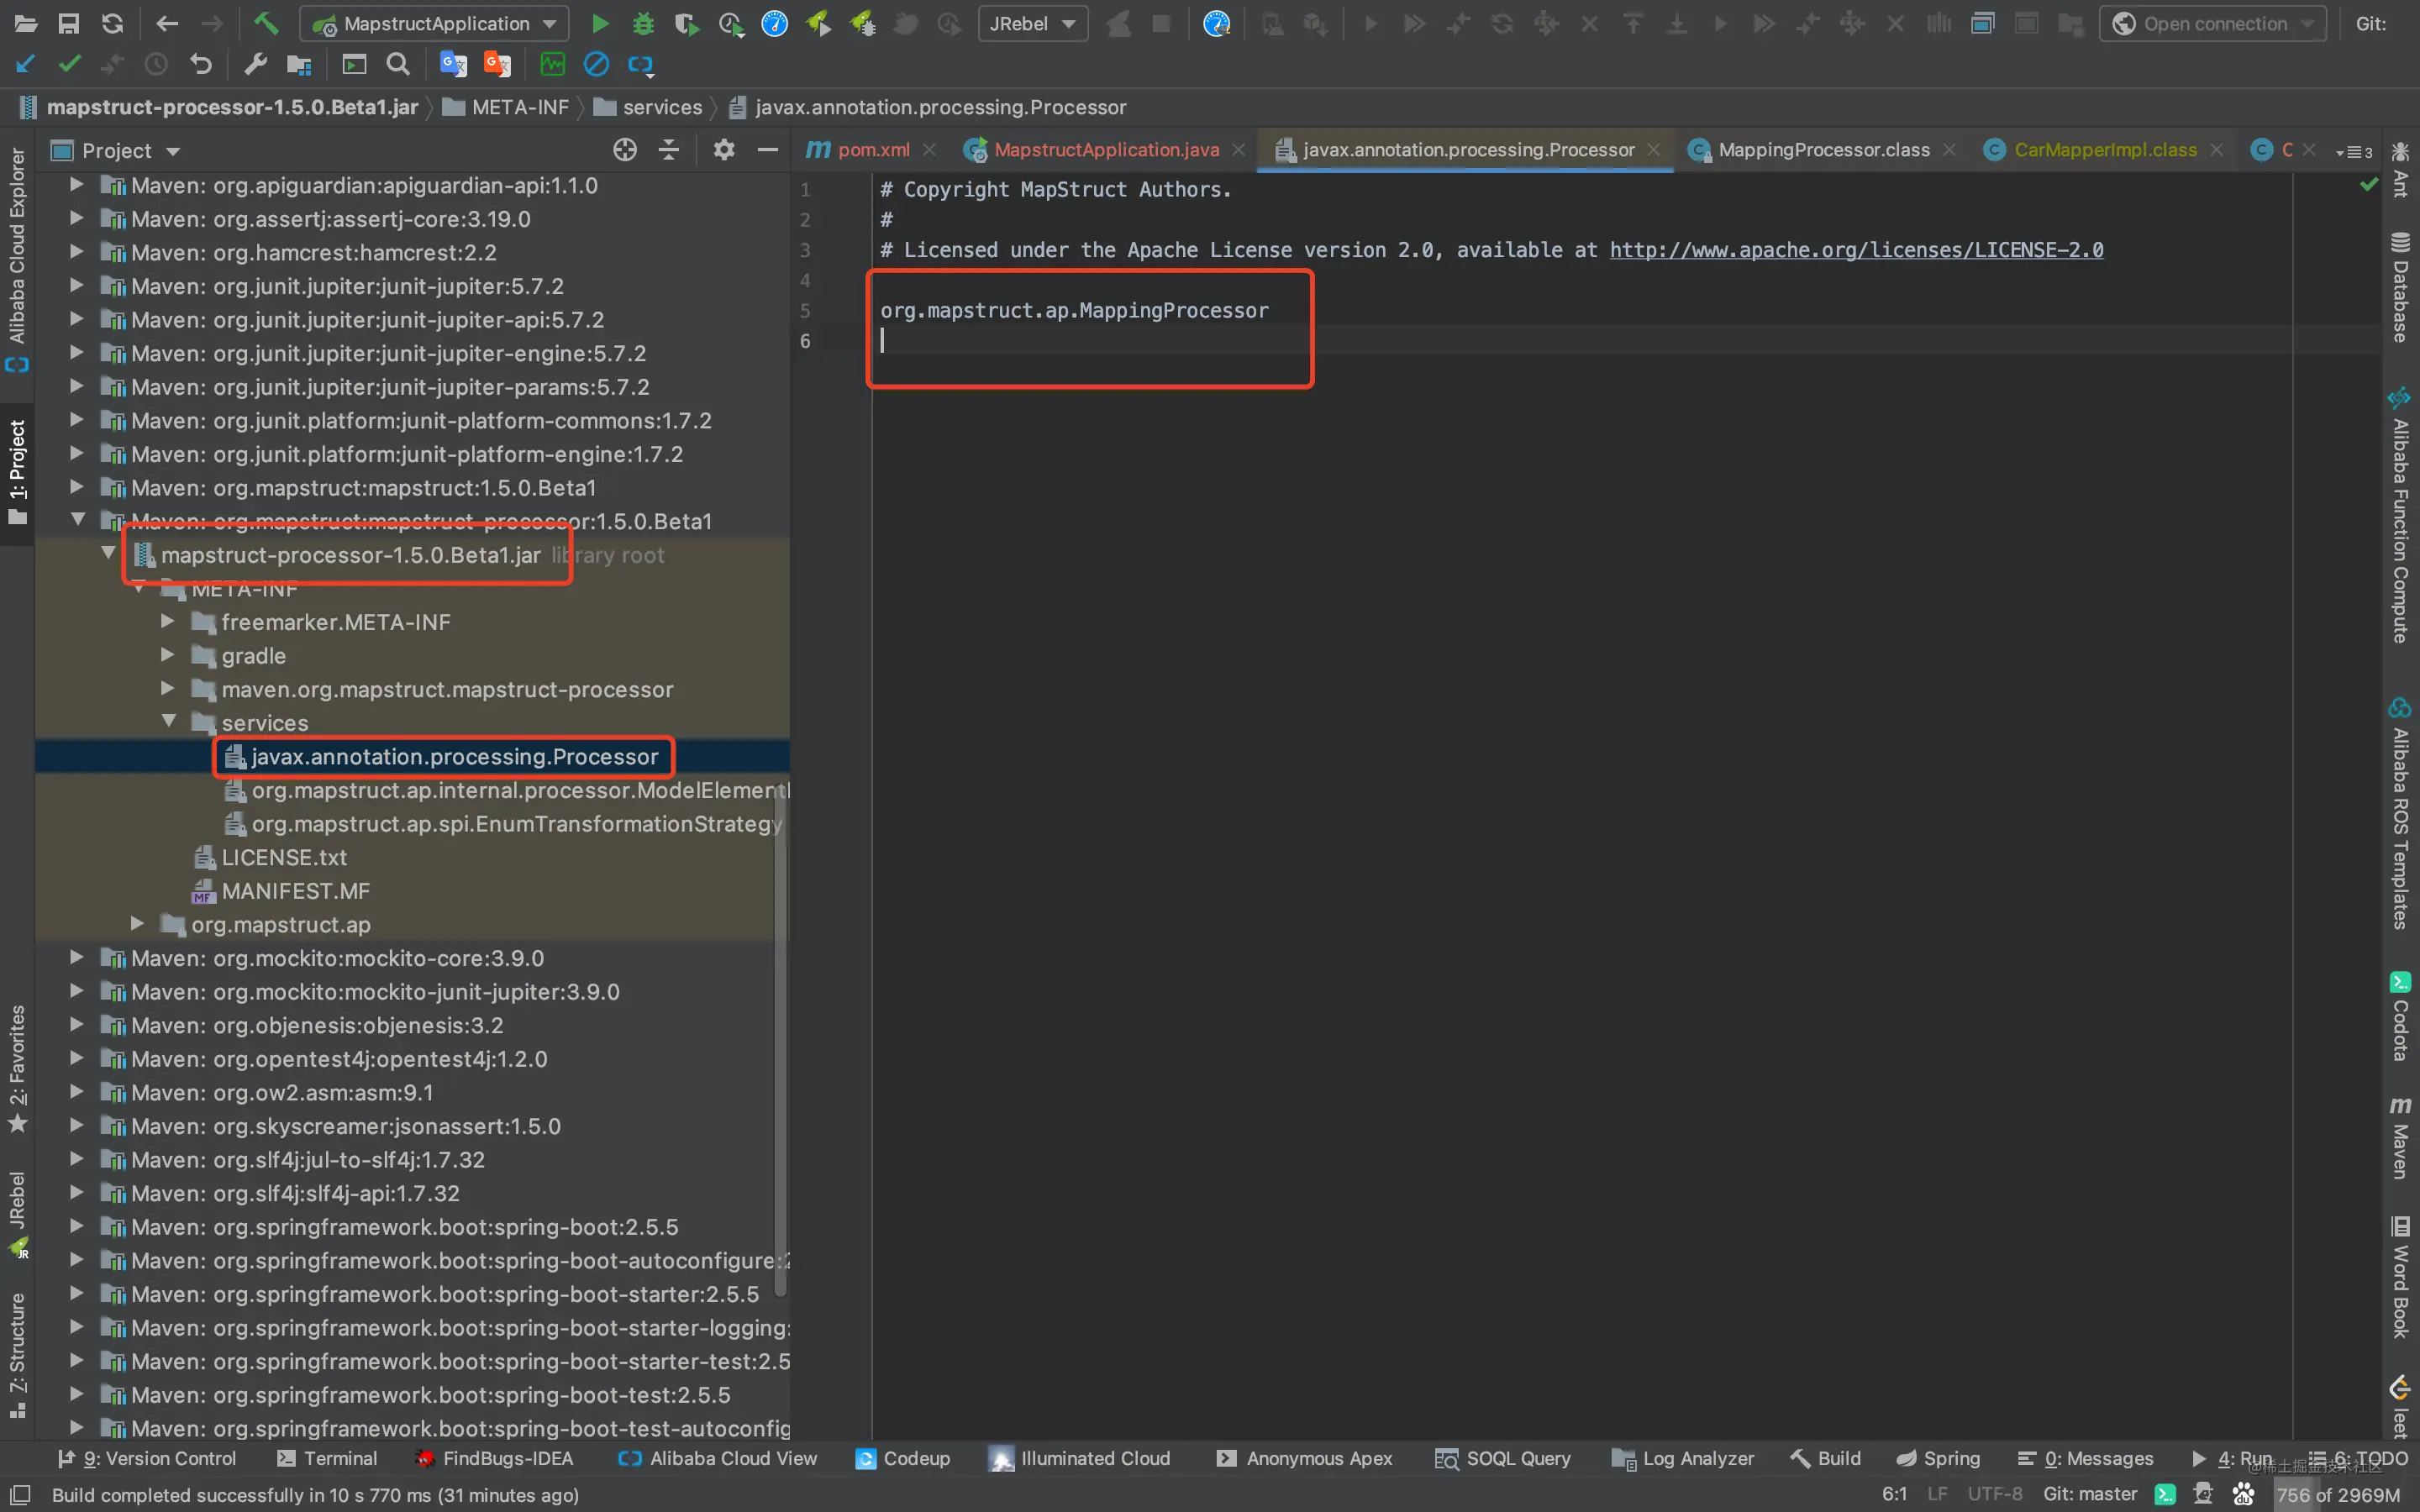
Task: Toggle the Terminal tool window
Action: coord(327,1458)
